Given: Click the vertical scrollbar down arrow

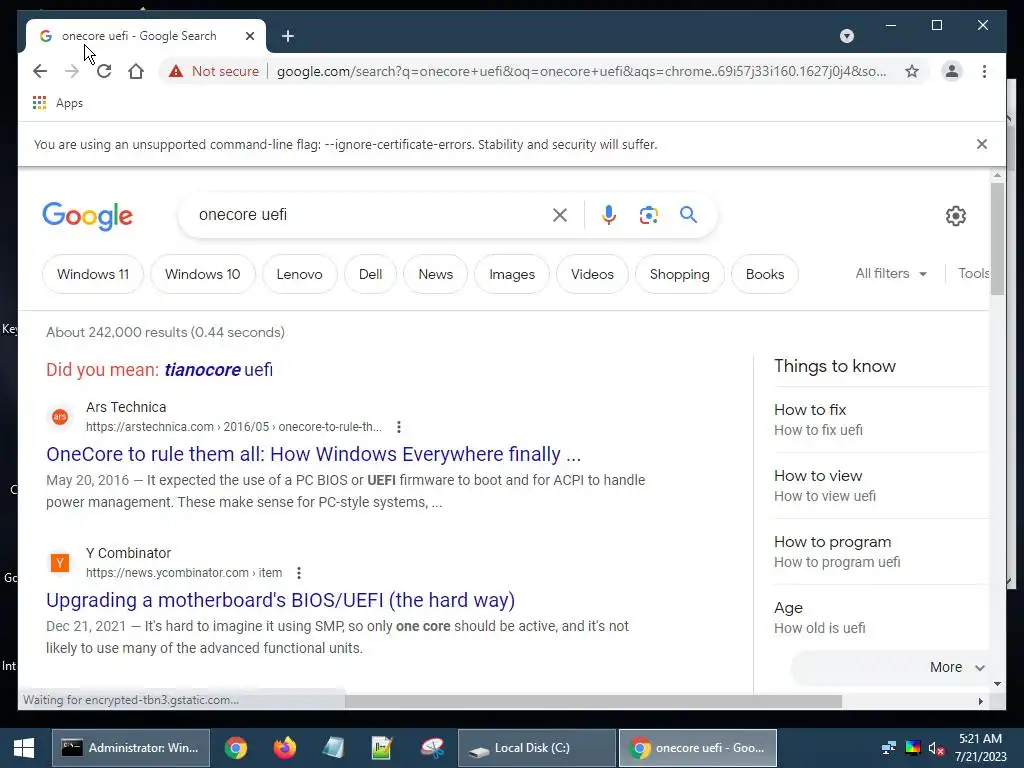Looking at the screenshot, I should 997,684.
